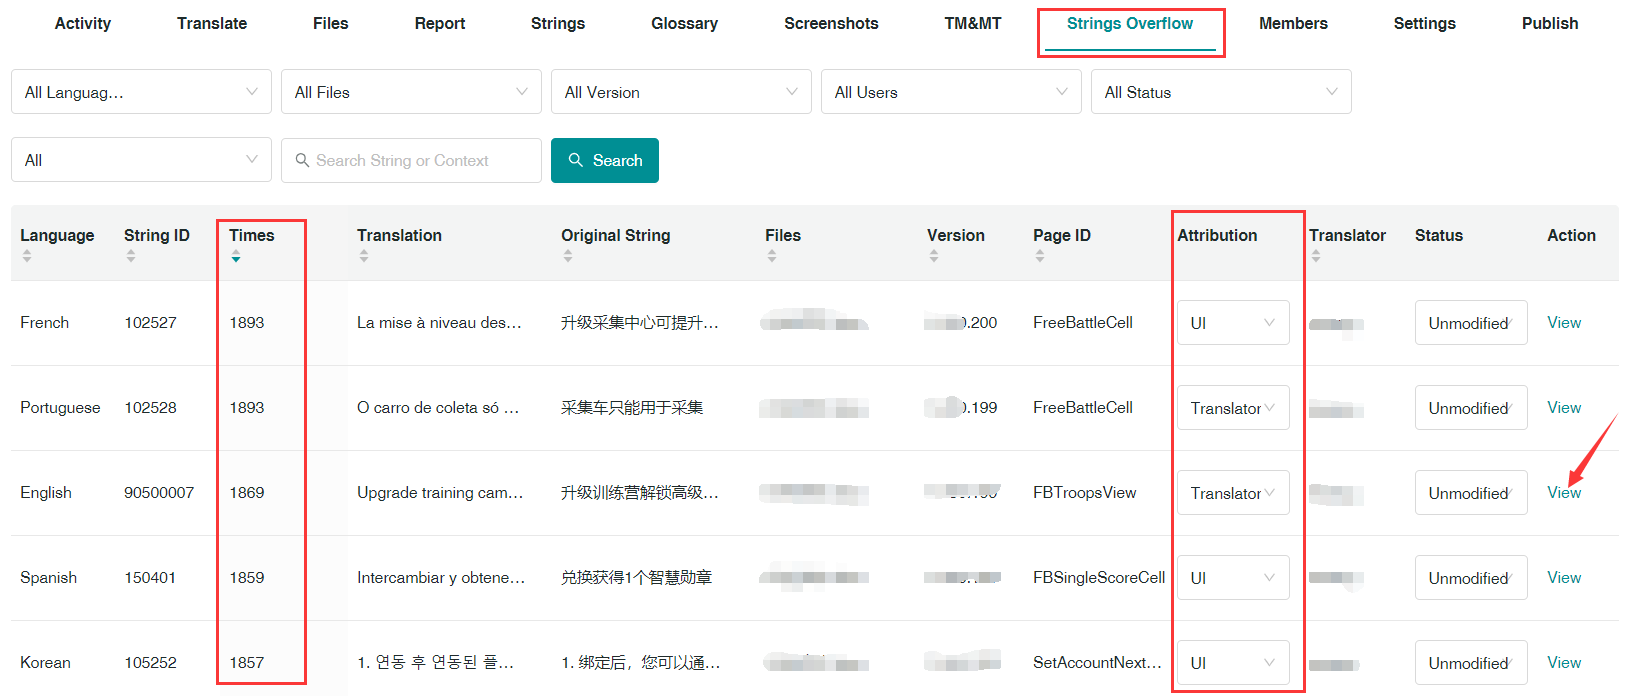Screen dimensions: 1635x696
Task: Go to the Strings tab
Action: (x=558, y=23)
